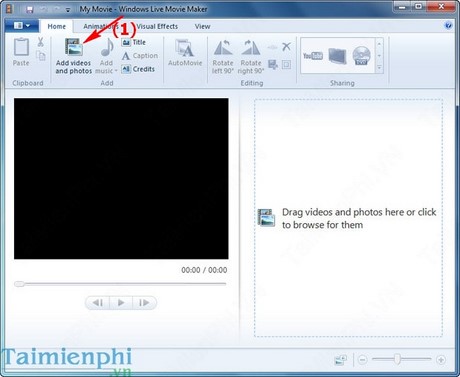This screenshot has width=460, height=377.
Task: Click Save icon in quick access toolbar
Action: click(30, 9)
